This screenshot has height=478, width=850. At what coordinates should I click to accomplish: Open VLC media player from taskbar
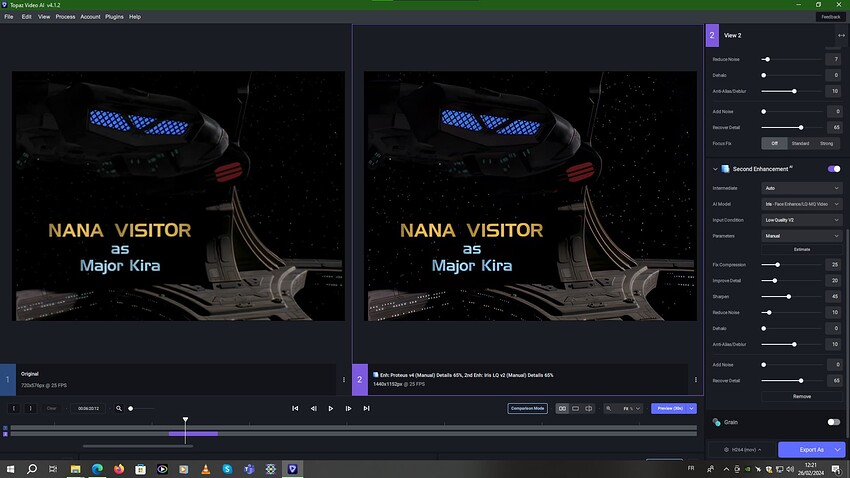[x=205, y=469]
